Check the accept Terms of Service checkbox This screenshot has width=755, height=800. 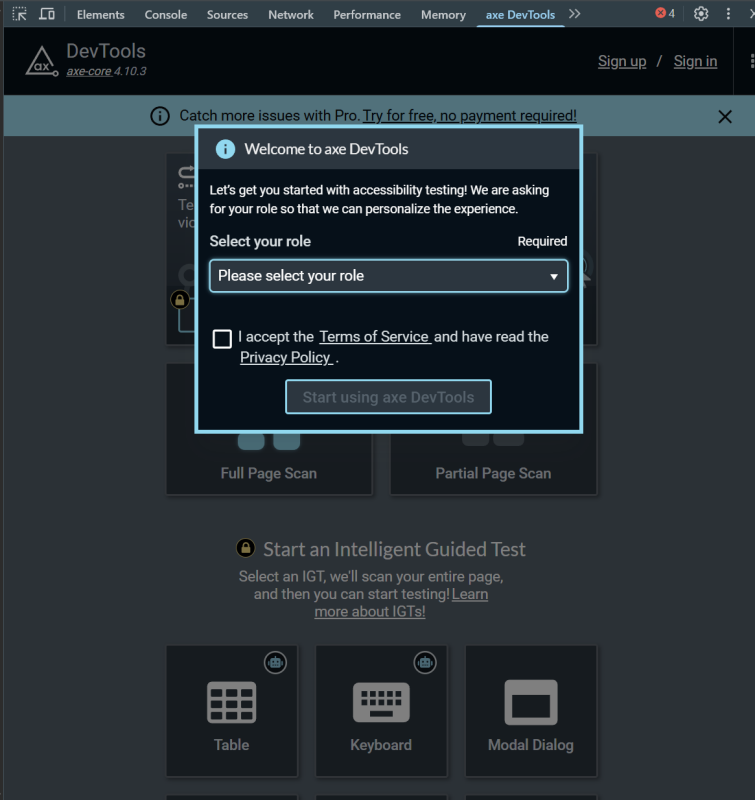pyautogui.click(x=222, y=339)
